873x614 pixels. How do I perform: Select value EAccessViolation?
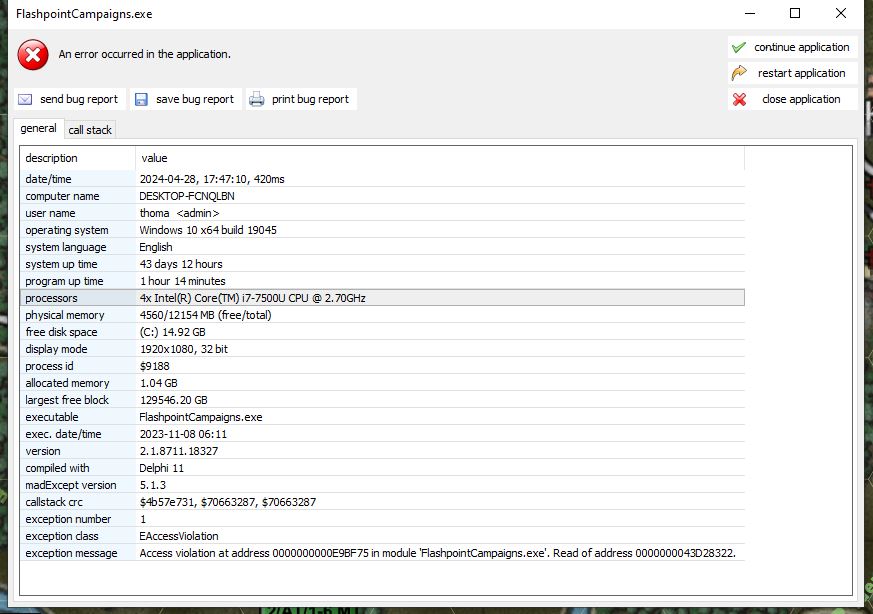(179, 536)
